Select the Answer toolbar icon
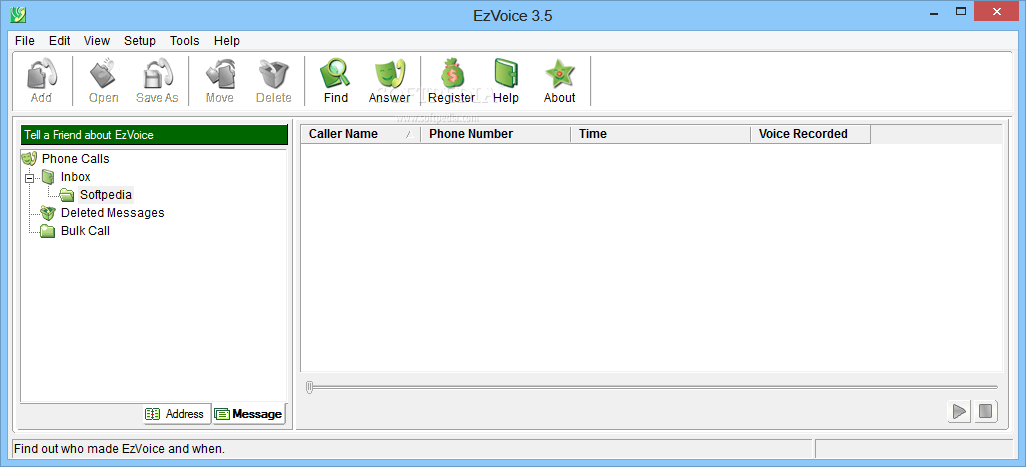The image size is (1026, 467). 389,74
